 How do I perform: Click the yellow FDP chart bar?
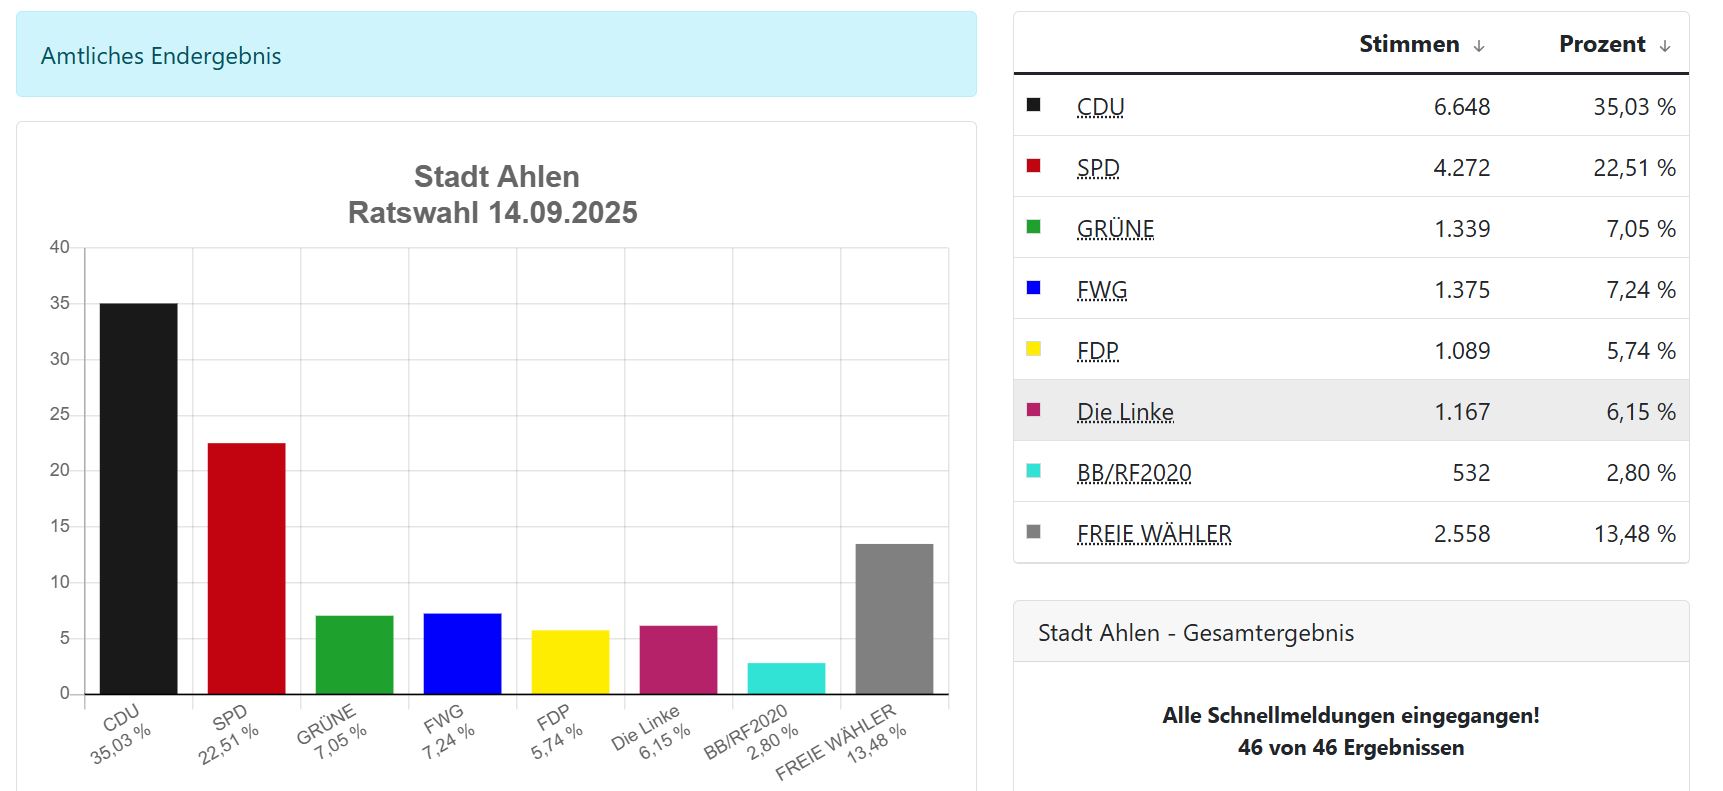pos(570,661)
